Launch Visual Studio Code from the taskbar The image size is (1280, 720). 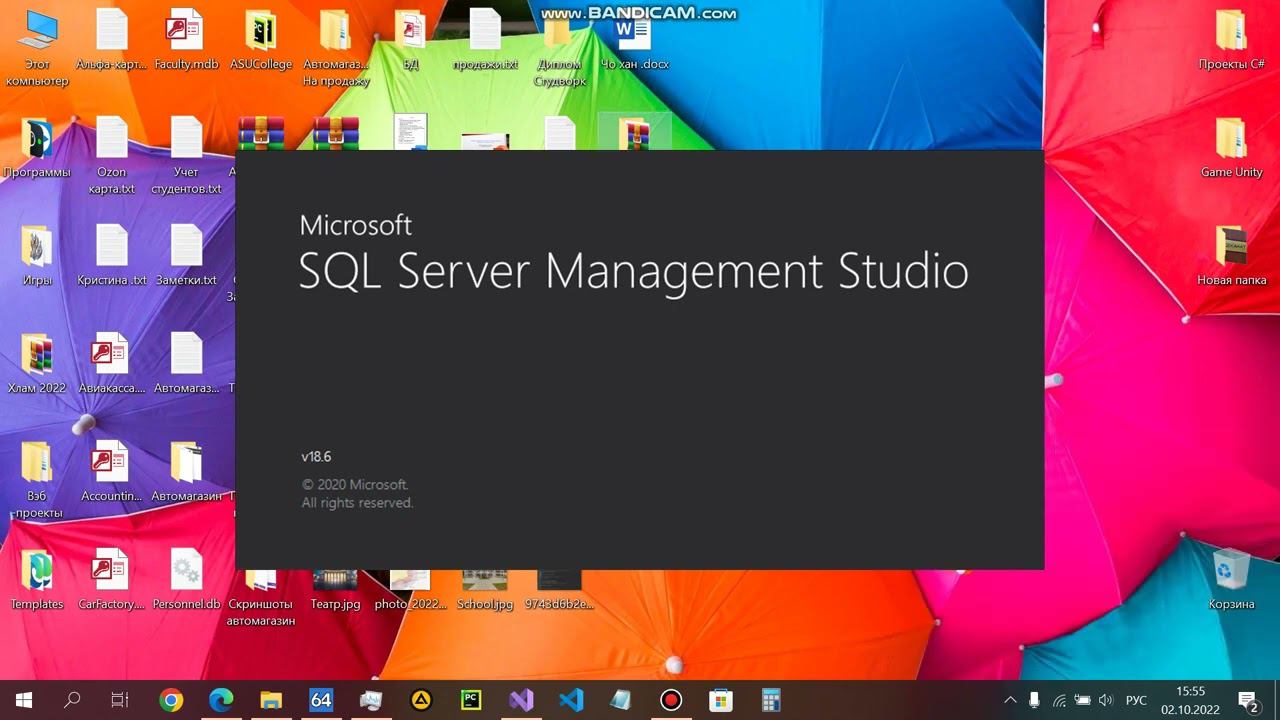tap(571, 700)
